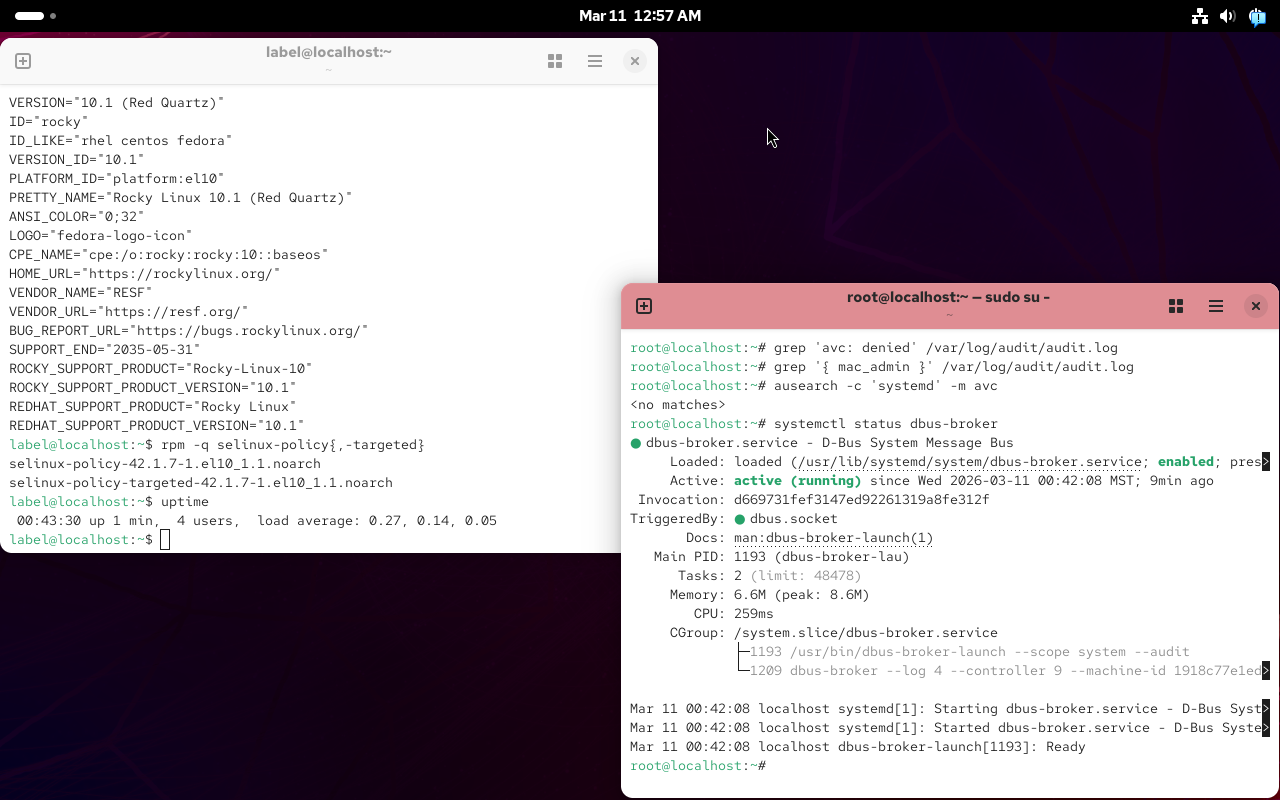This screenshot has height=800, width=1280.
Task: Click the wired network status icon
Action: [1199, 16]
